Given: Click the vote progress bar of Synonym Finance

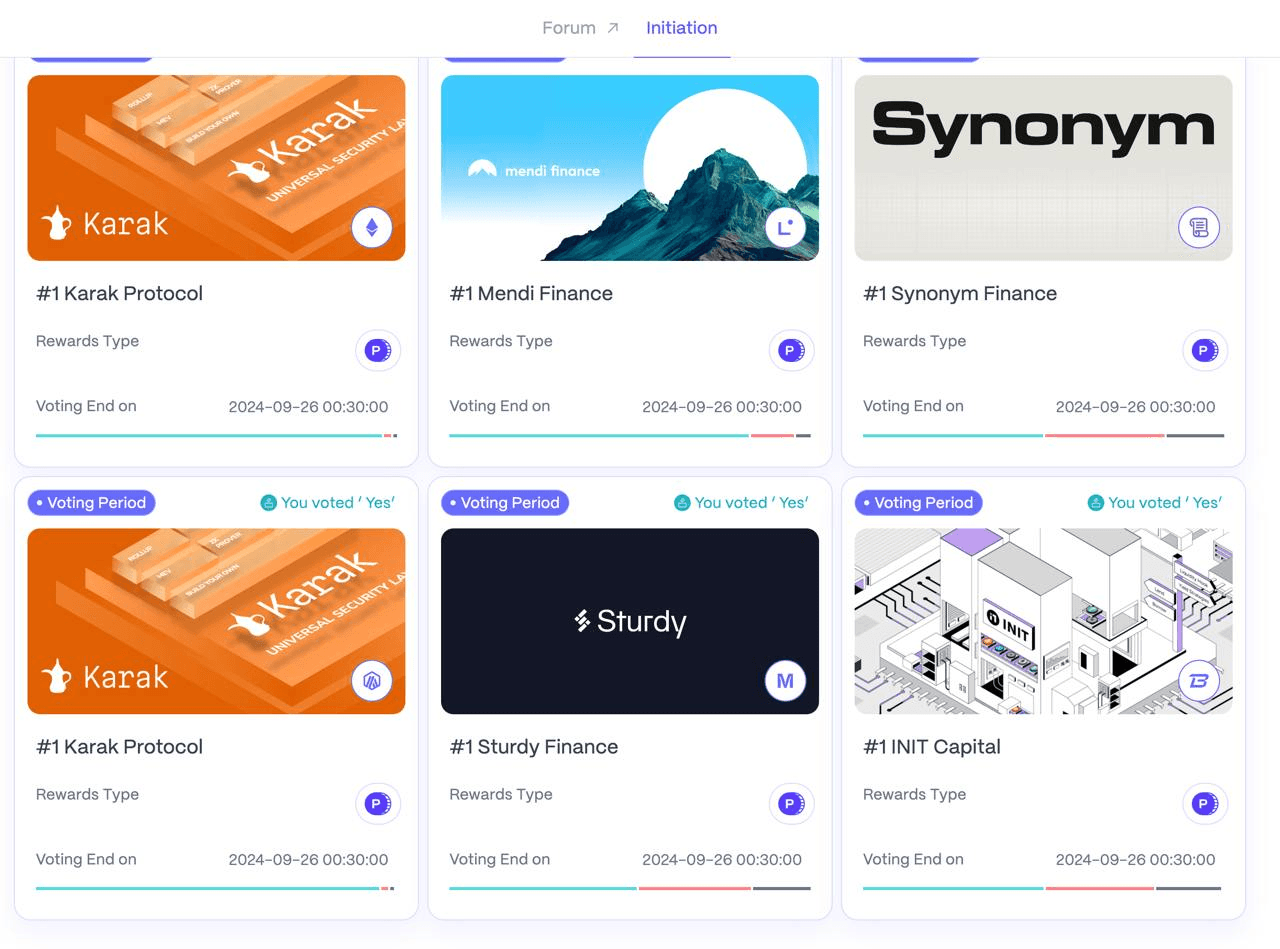Looking at the screenshot, I should tap(1043, 436).
